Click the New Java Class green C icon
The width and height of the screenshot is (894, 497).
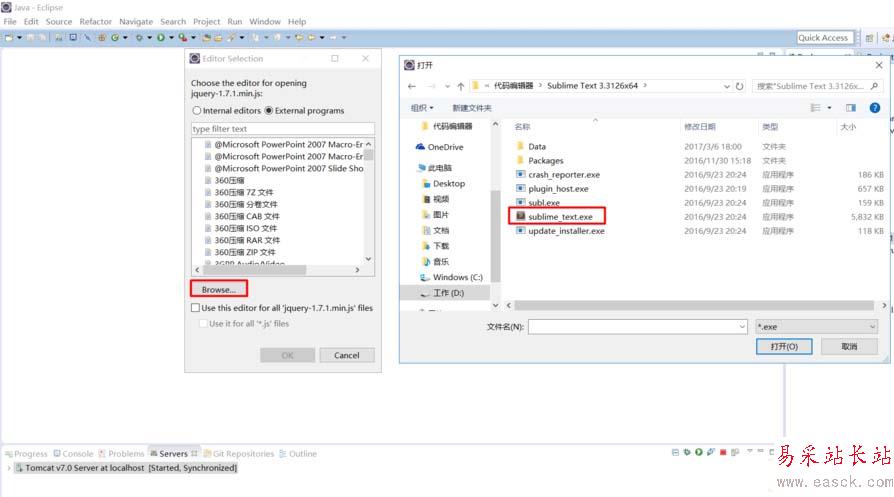(x=115, y=38)
